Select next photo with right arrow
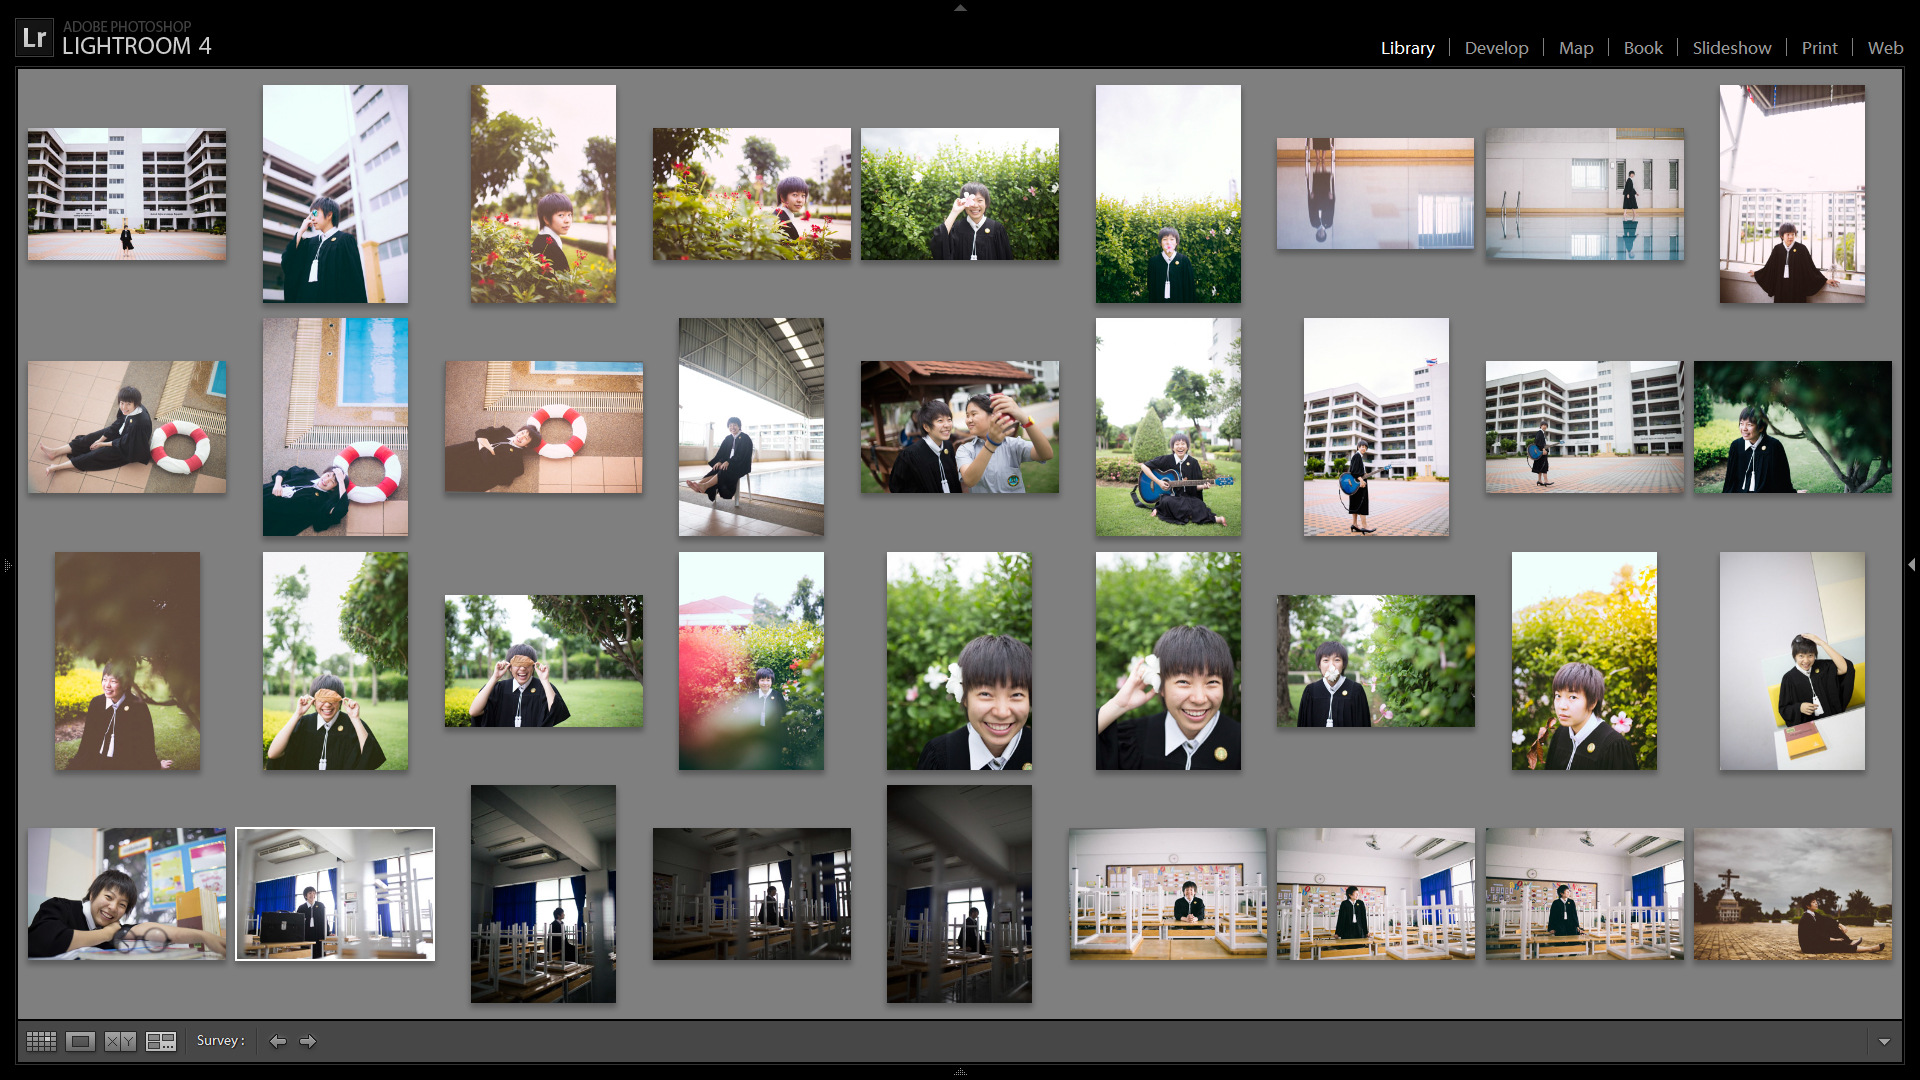Image resolution: width=1920 pixels, height=1080 pixels. (308, 1041)
